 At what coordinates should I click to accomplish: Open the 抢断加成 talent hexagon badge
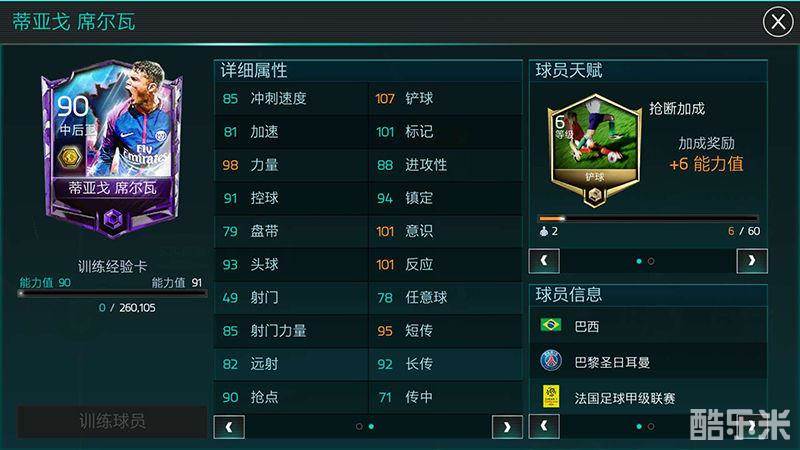click(594, 150)
